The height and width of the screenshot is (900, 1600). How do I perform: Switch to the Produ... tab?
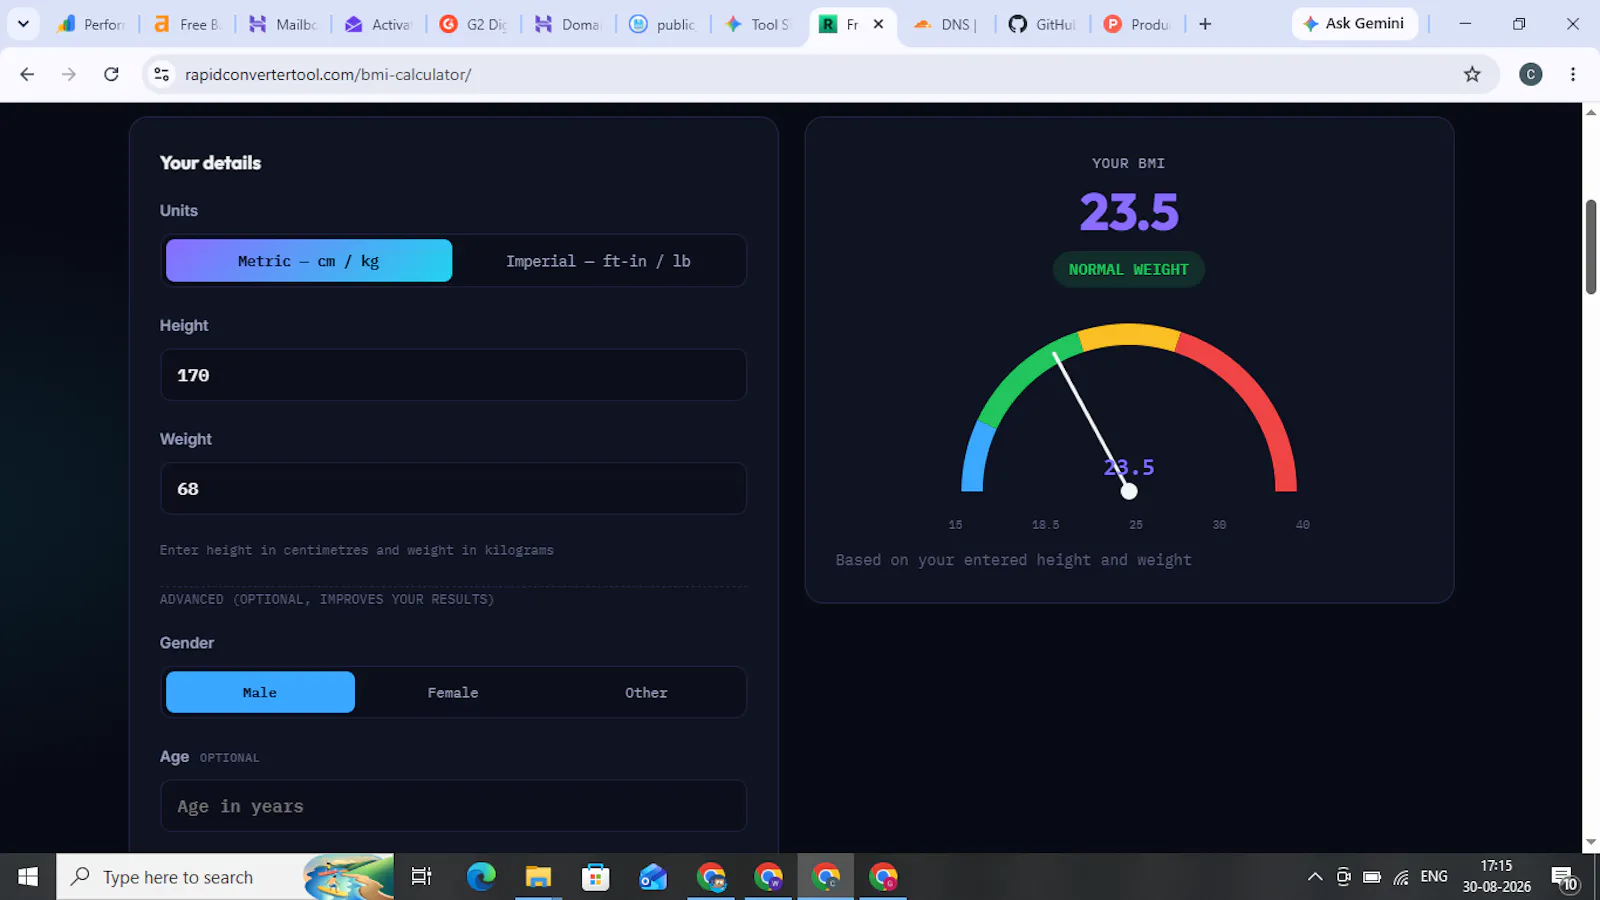[1138, 24]
